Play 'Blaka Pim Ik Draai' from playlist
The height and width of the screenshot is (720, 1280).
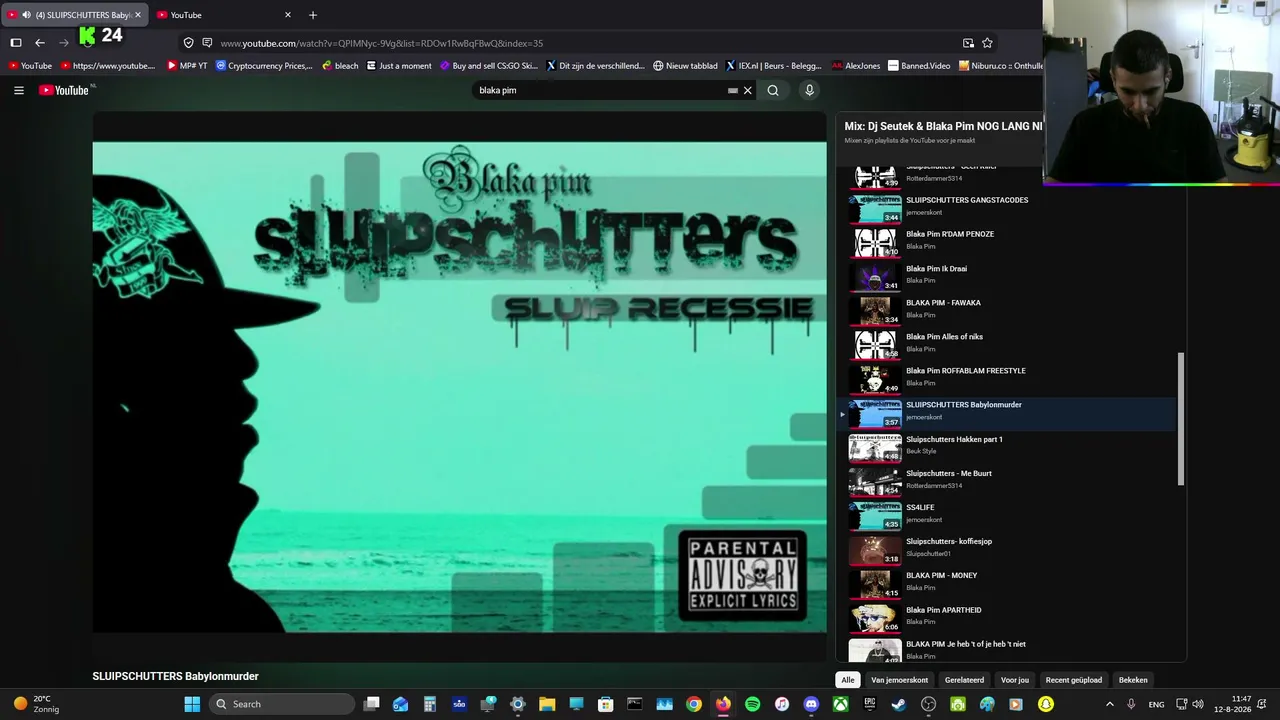point(1008,275)
